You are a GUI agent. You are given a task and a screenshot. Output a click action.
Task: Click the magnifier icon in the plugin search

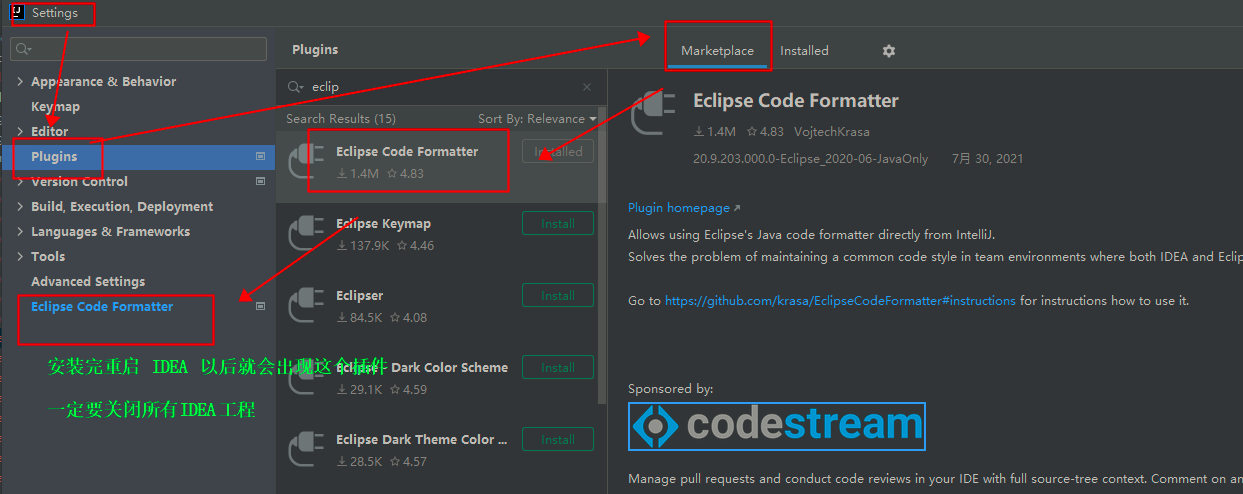296,87
